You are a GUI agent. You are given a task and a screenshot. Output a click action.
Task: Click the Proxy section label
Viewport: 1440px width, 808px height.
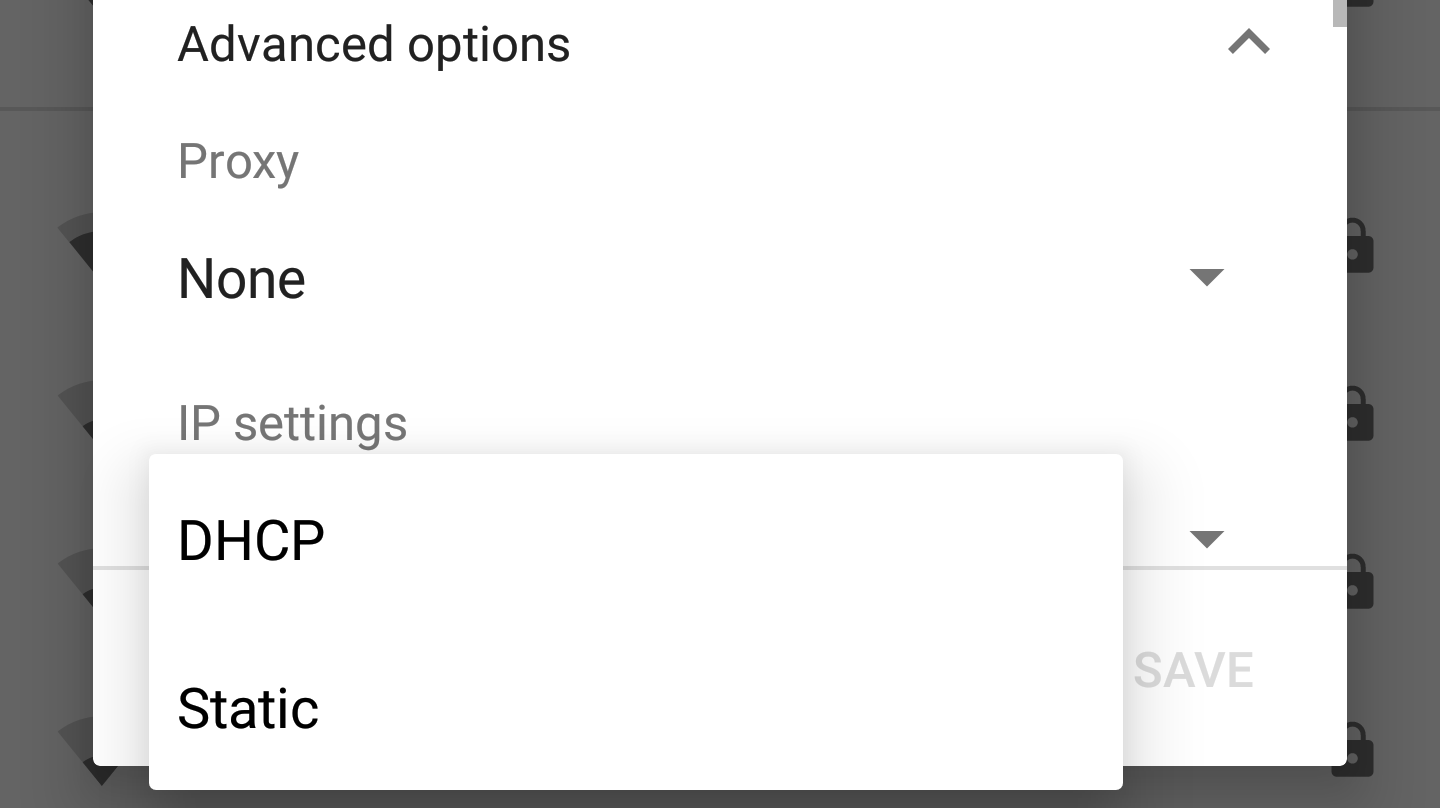tap(238, 163)
